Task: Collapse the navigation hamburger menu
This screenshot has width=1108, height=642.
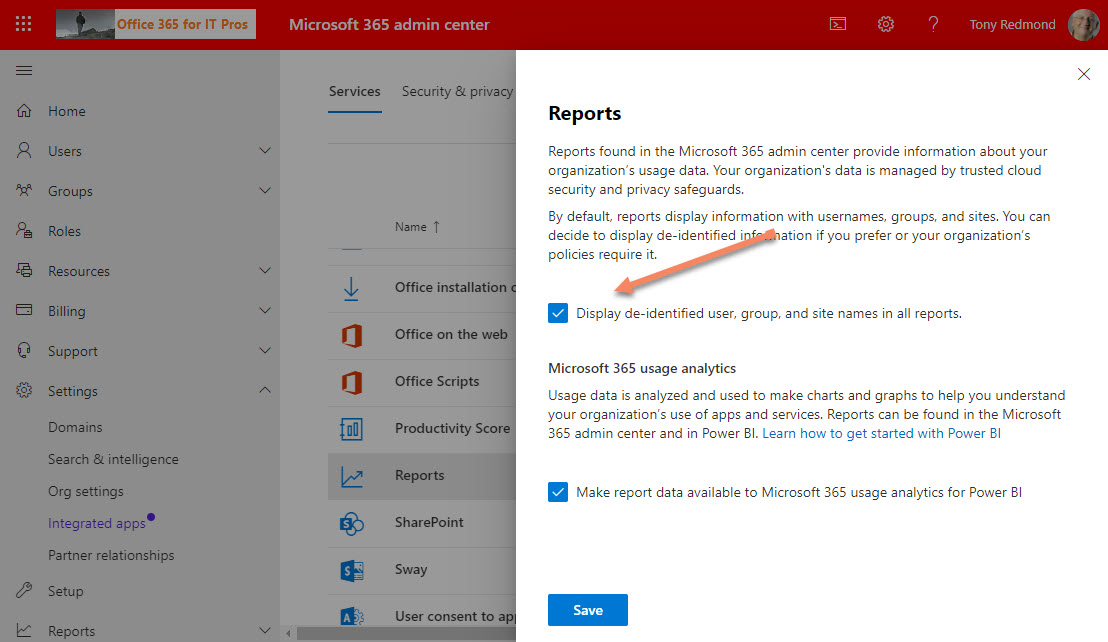Action: pyautogui.click(x=24, y=70)
